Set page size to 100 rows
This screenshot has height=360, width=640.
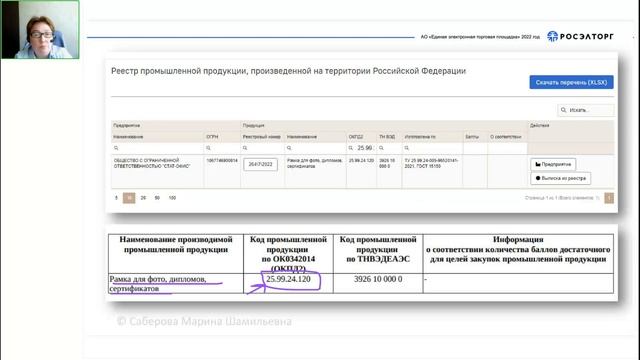pyautogui.click(x=172, y=198)
